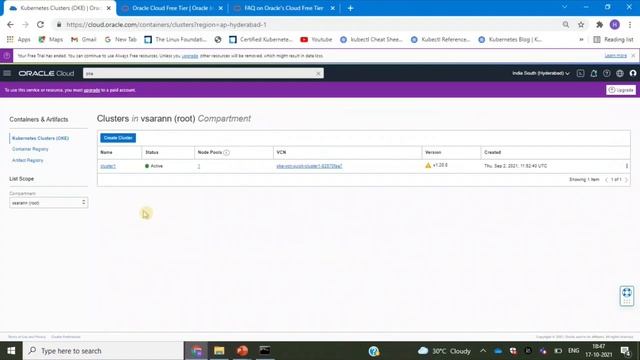The width and height of the screenshot is (640, 360).
Task: Select Artifact Registry in the sidebar
Action: [x=28, y=160]
